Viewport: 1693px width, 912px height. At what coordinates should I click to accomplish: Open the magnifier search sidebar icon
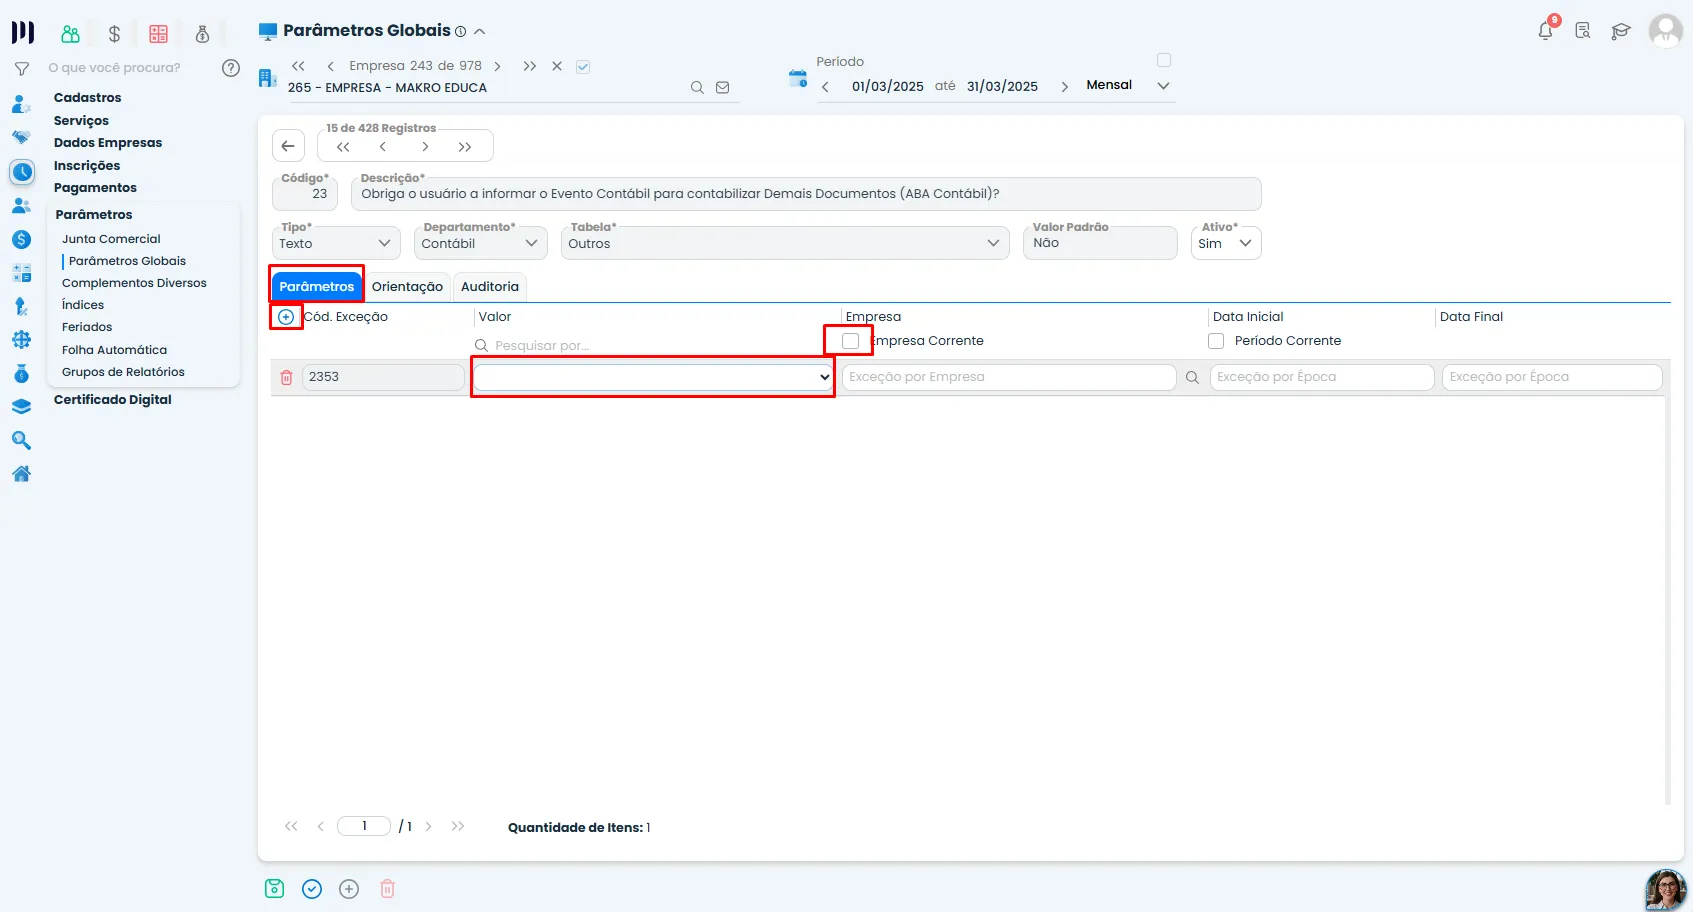[x=21, y=440]
